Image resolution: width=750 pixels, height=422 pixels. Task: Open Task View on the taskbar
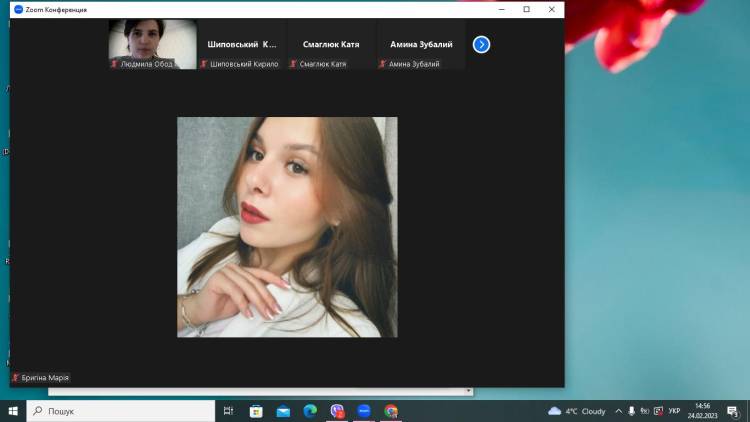pyautogui.click(x=229, y=411)
